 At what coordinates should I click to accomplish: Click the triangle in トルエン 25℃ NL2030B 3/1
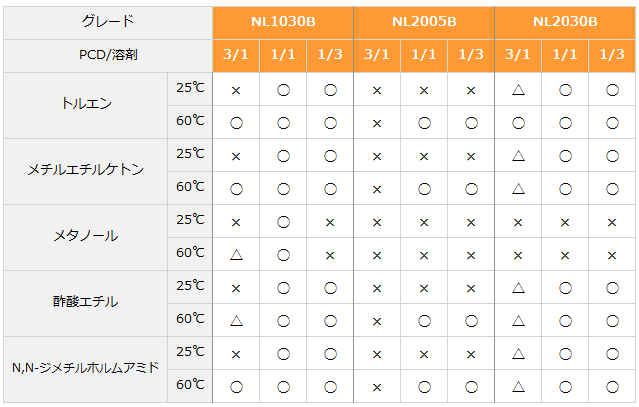pyautogui.click(x=518, y=90)
